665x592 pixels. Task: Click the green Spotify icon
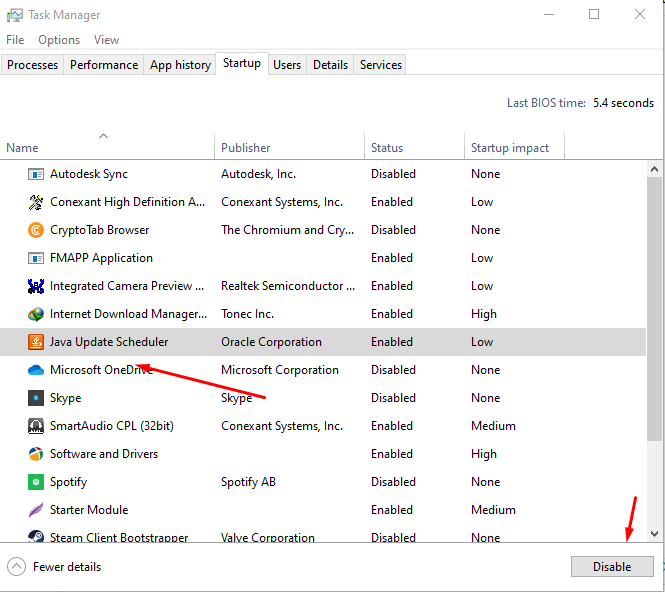click(36, 482)
